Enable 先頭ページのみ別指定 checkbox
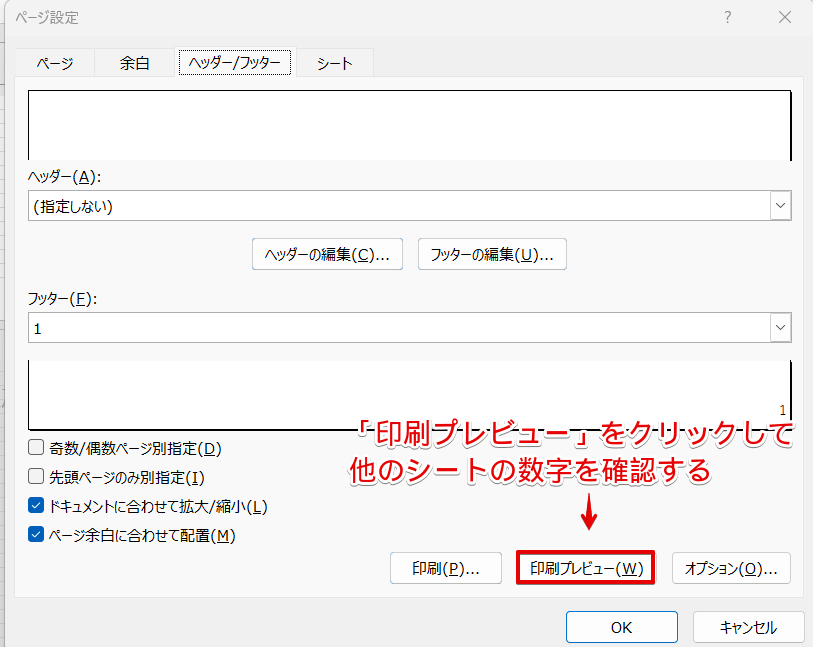This screenshot has width=813, height=647. tap(36, 476)
